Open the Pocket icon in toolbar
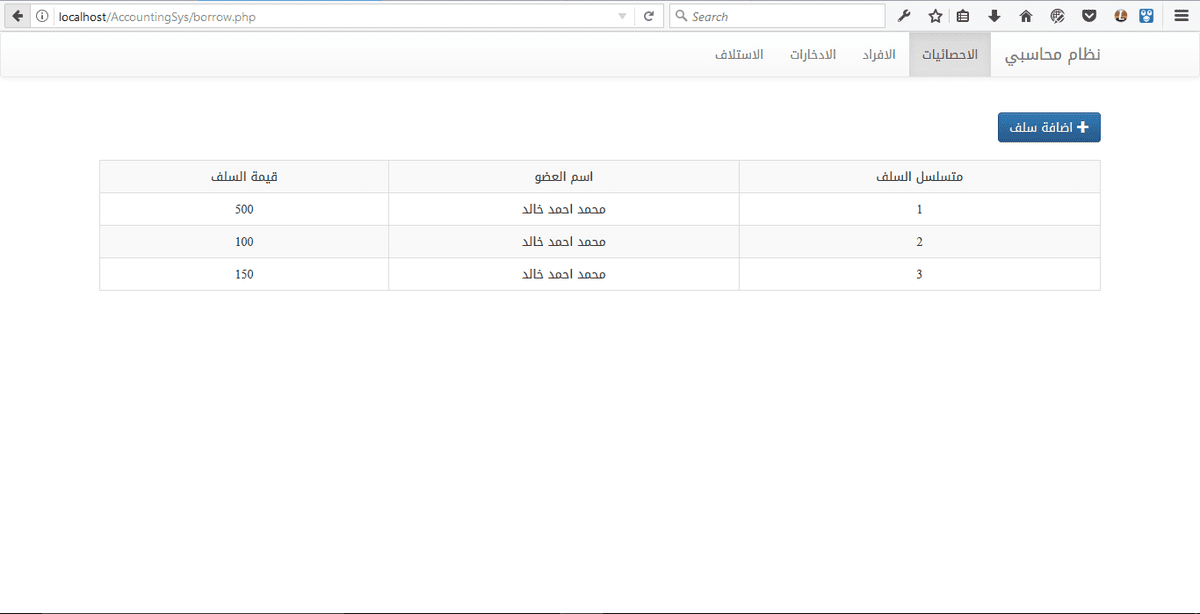 (x=1090, y=16)
